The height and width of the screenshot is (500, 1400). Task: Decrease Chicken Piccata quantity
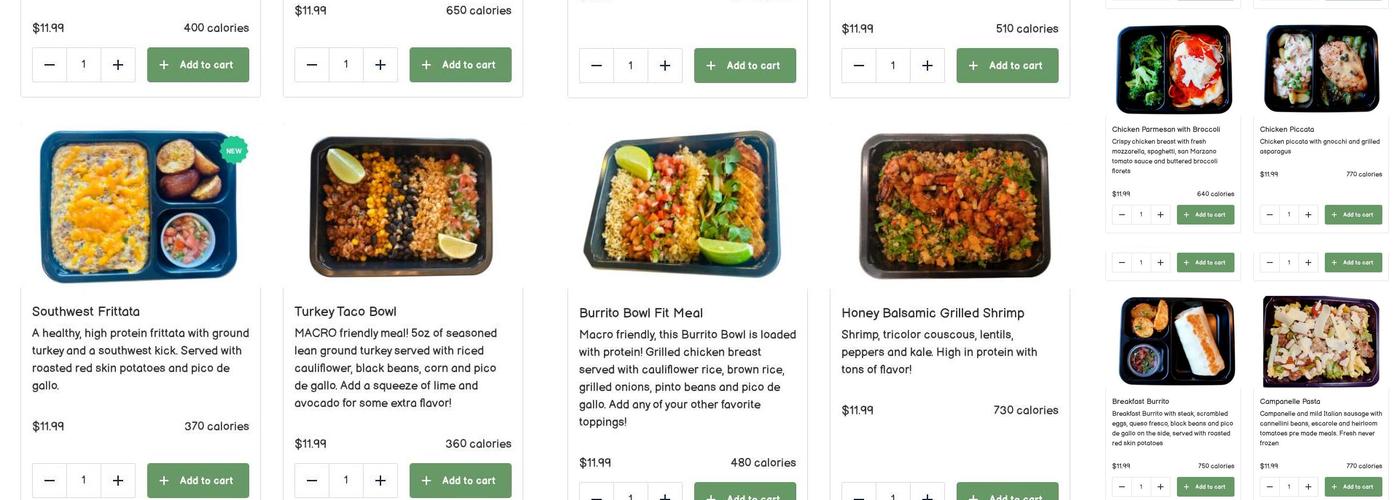(1269, 214)
